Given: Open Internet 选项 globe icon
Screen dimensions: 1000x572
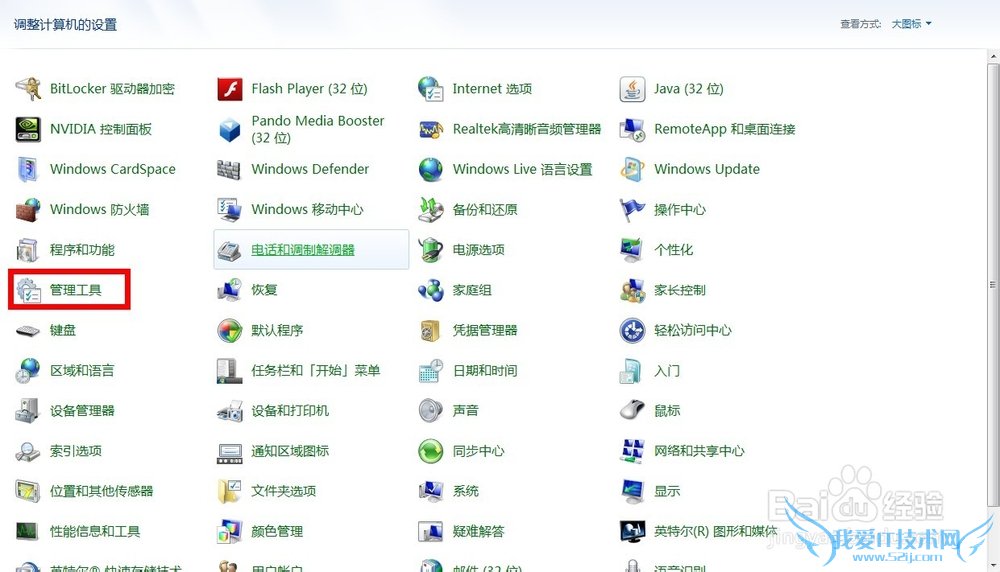Looking at the screenshot, I should [430, 89].
